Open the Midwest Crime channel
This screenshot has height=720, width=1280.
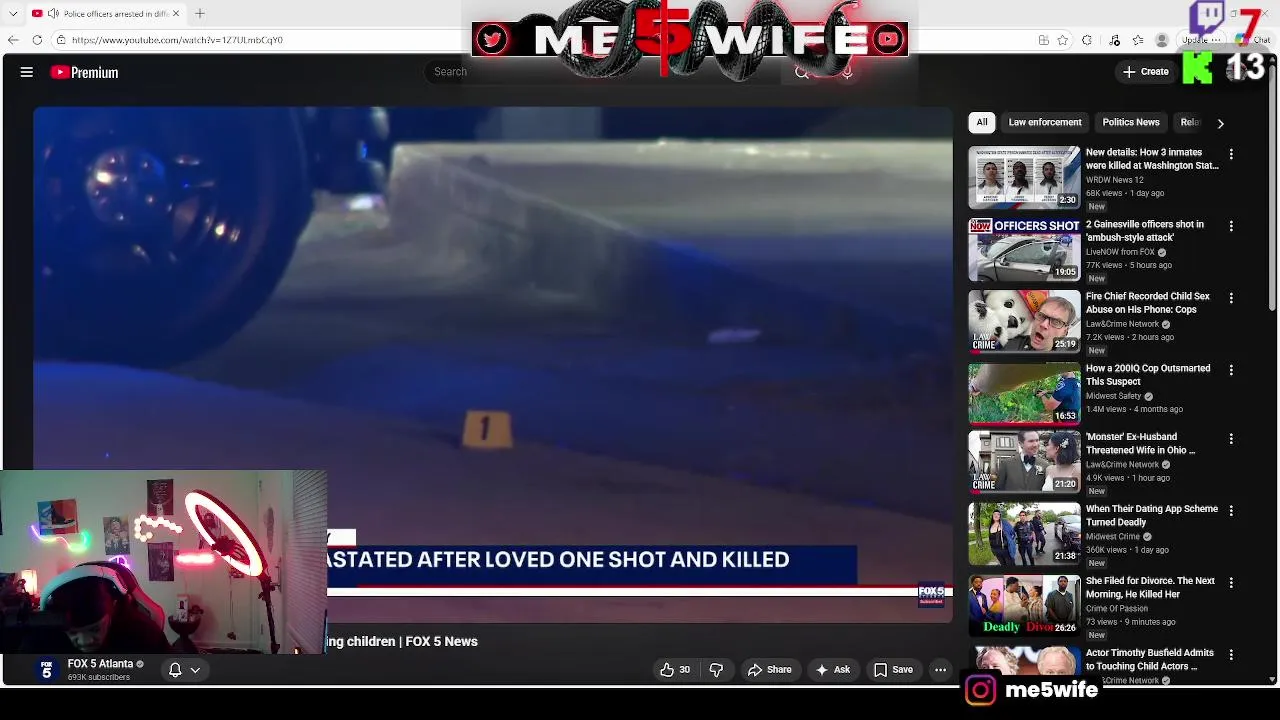point(1112,536)
